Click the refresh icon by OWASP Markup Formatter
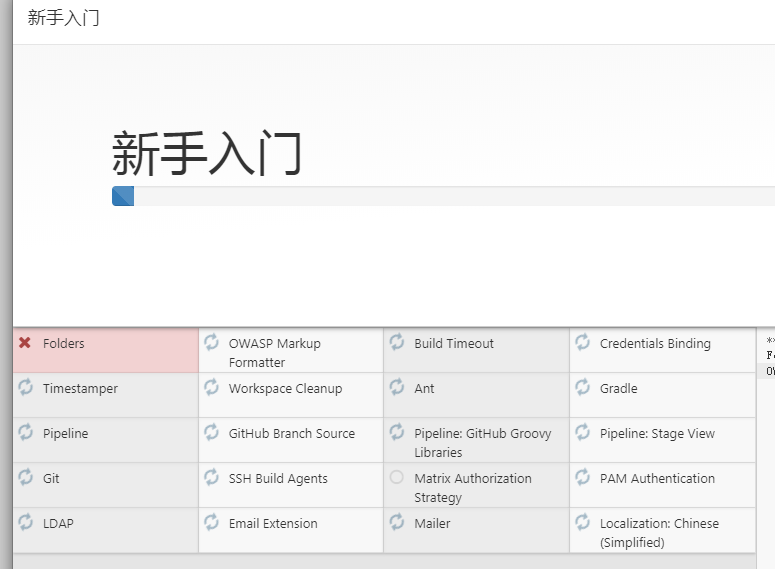This screenshot has height=569, width=775. (x=211, y=343)
